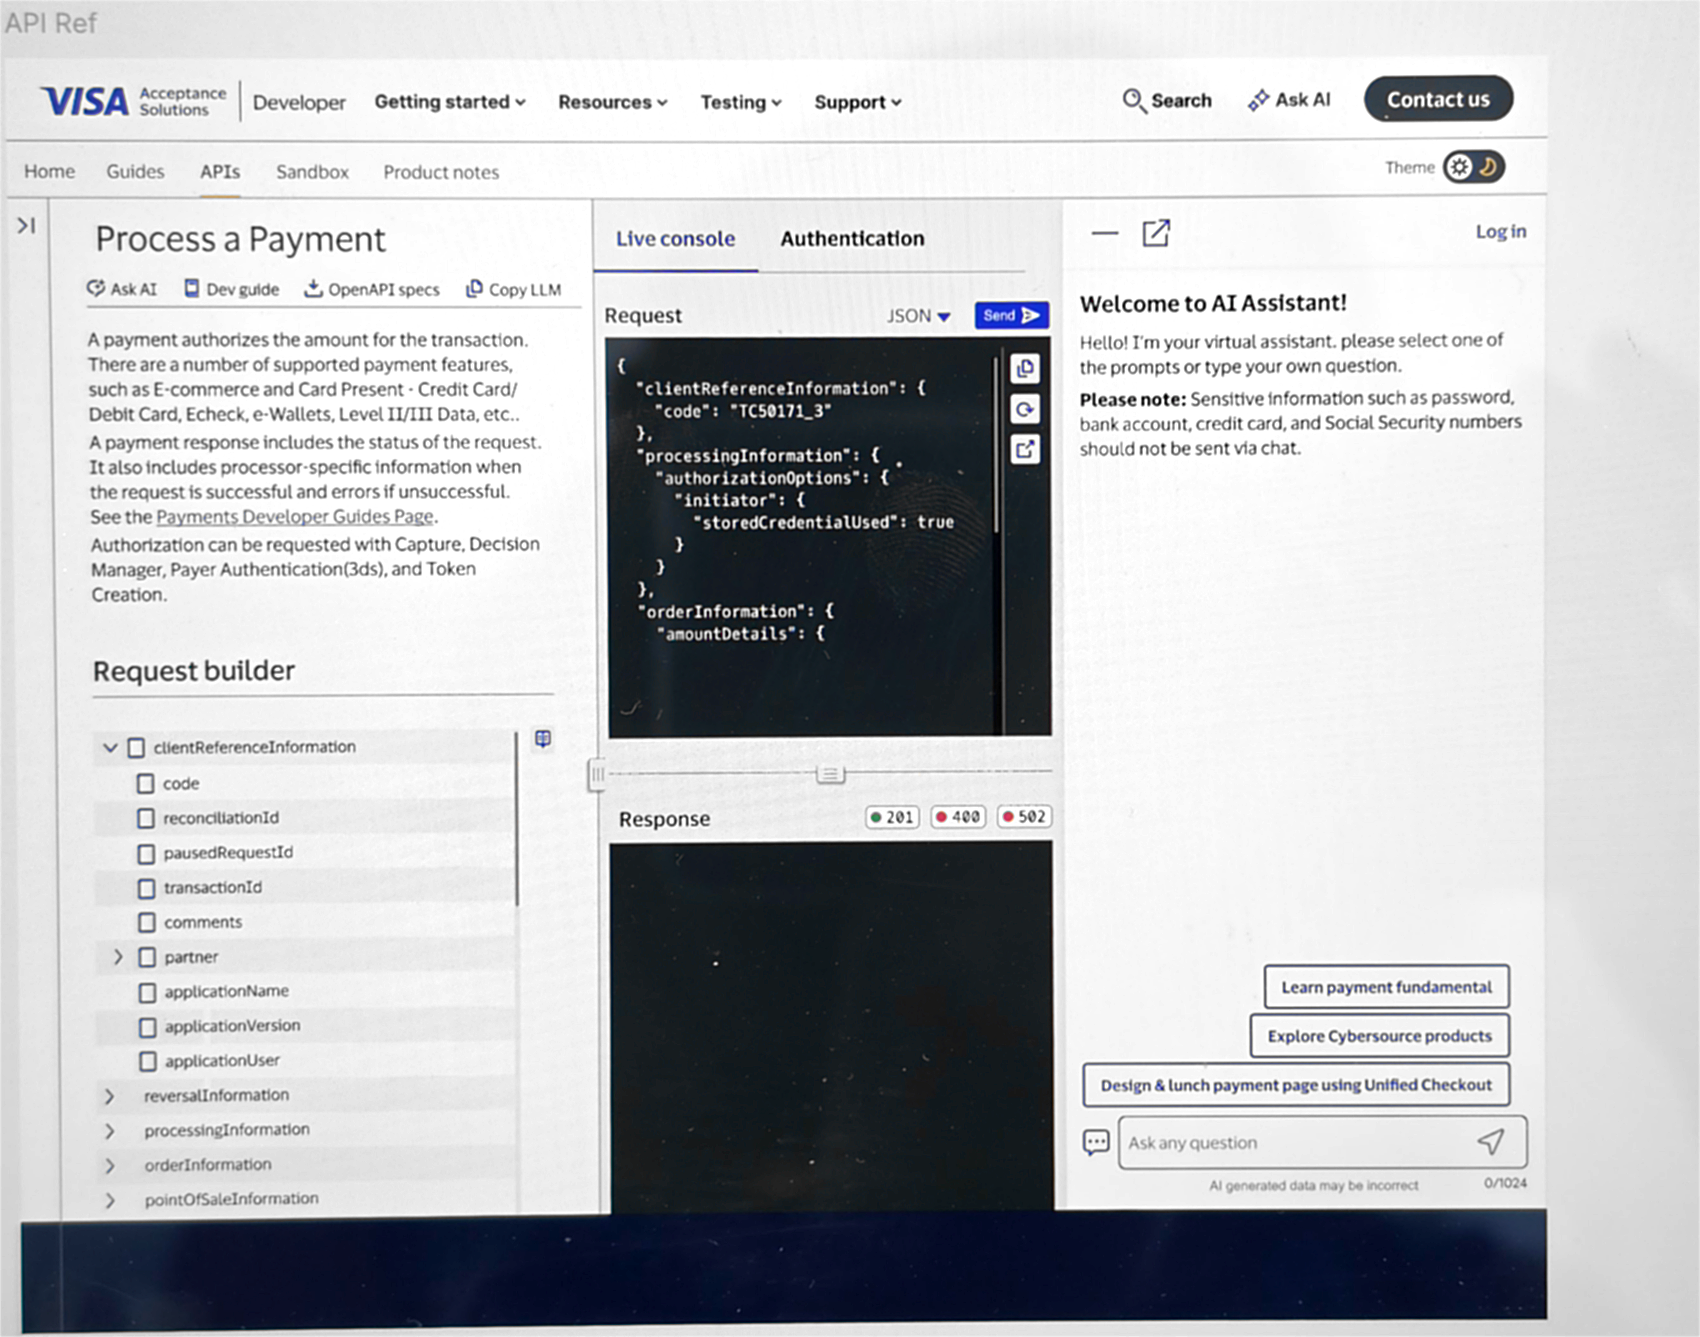Expand processingInformation in request builder
The image size is (1700, 1337).
click(x=109, y=1131)
